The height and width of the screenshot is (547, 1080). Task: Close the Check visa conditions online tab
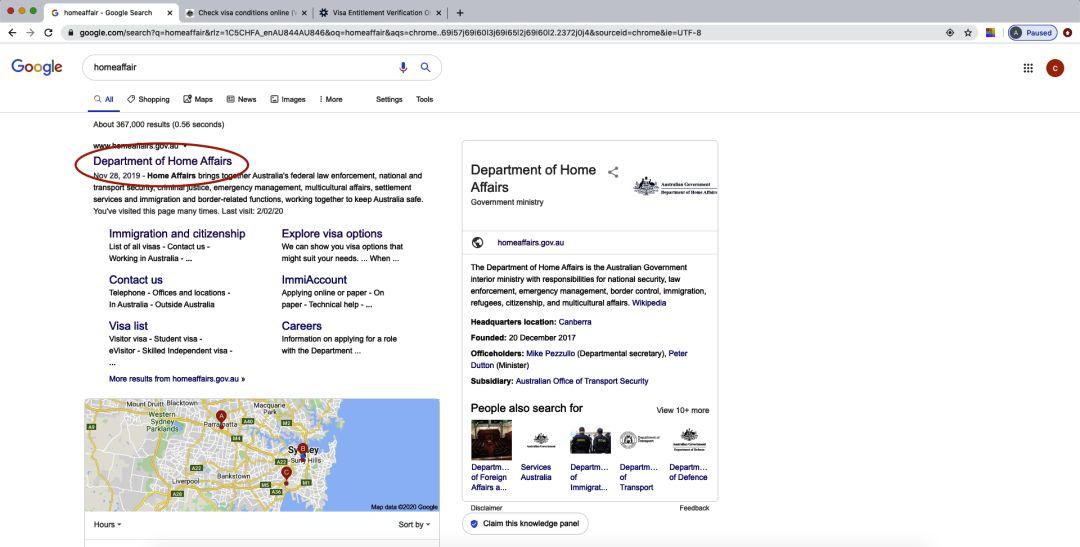coord(304,12)
